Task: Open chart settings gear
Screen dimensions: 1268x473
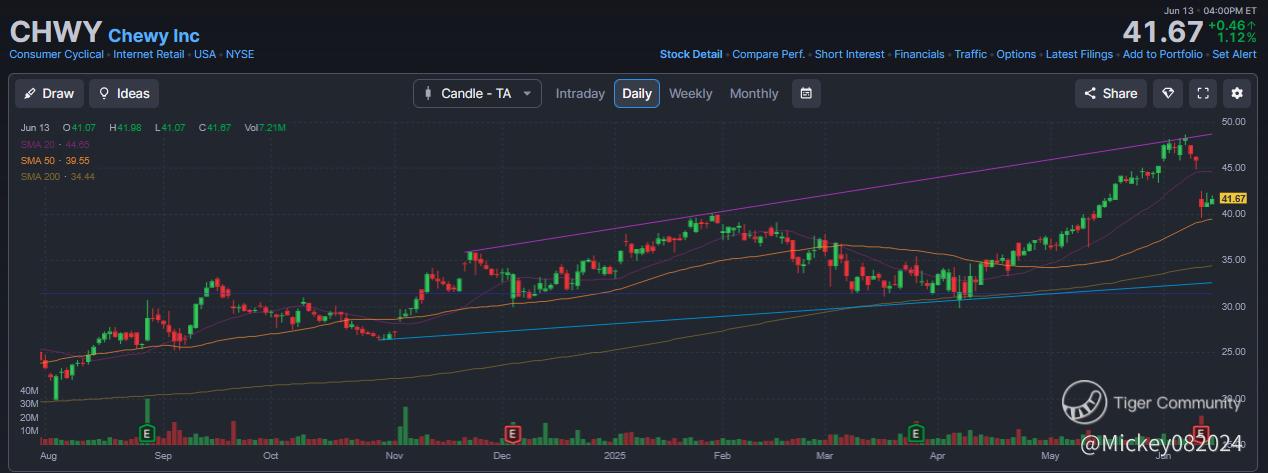Action: pyautogui.click(x=1237, y=93)
